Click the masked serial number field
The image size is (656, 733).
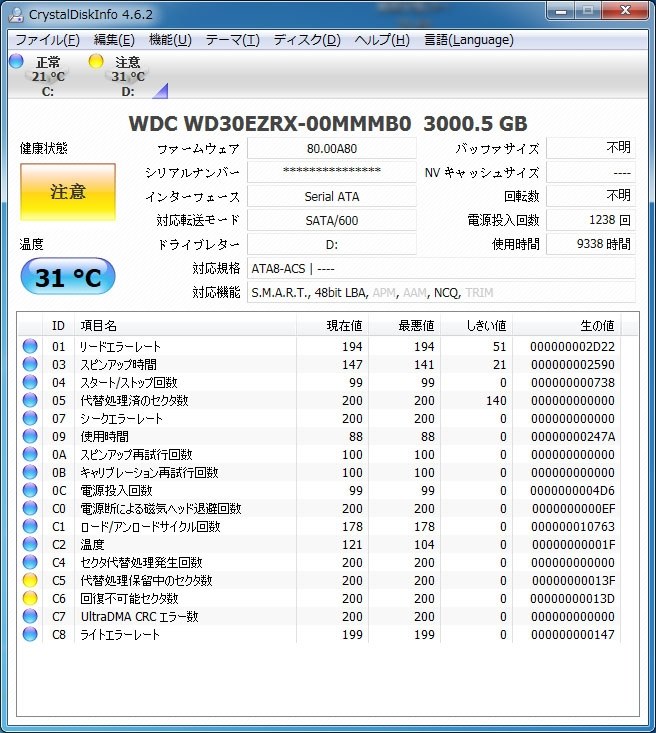(x=332, y=172)
